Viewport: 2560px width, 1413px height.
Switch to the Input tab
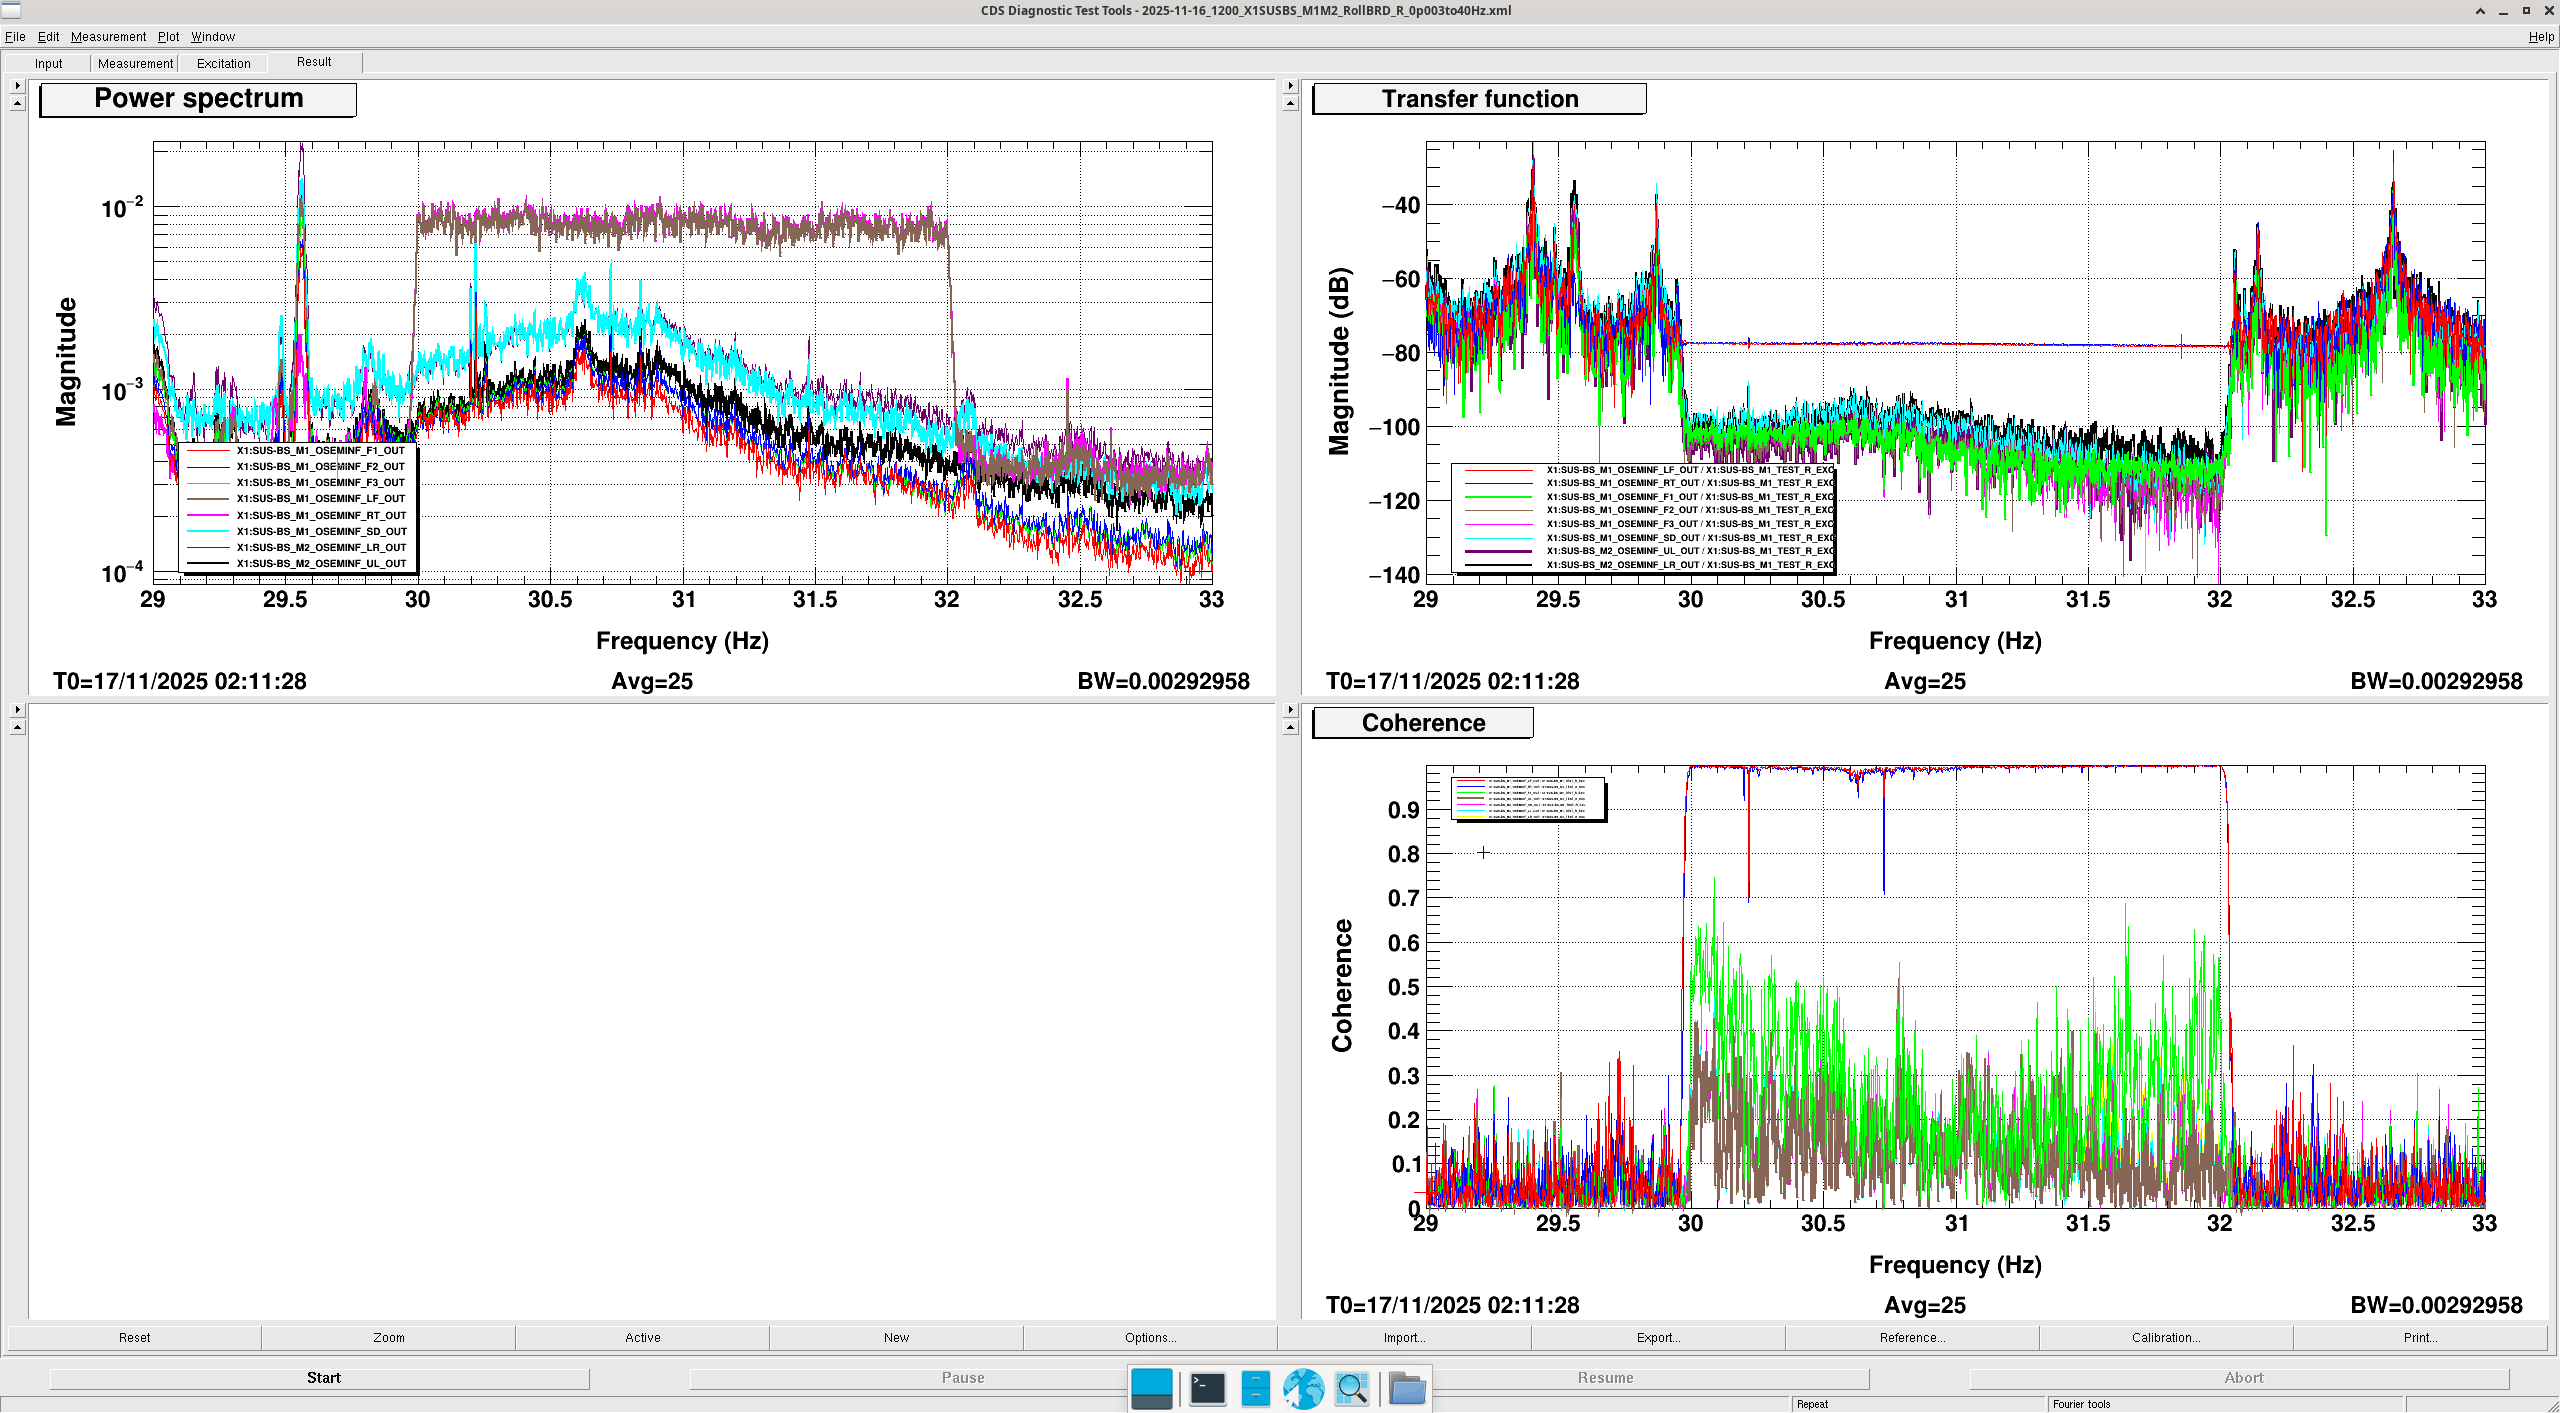tap(48, 63)
